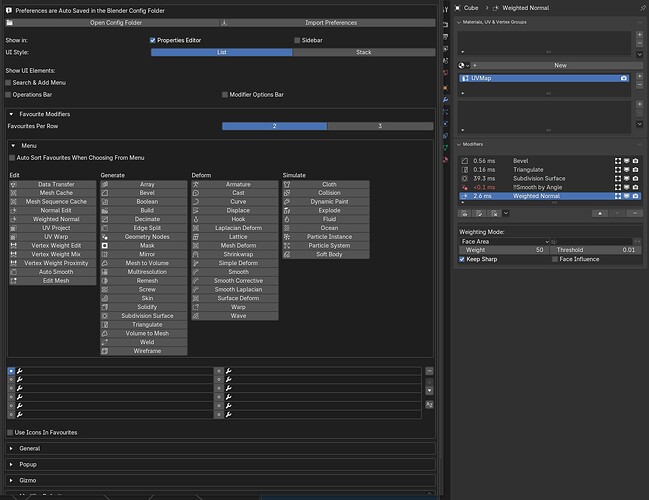The image size is (649, 500).
Task: Switch UI style to Stack
Action: (x=364, y=52)
